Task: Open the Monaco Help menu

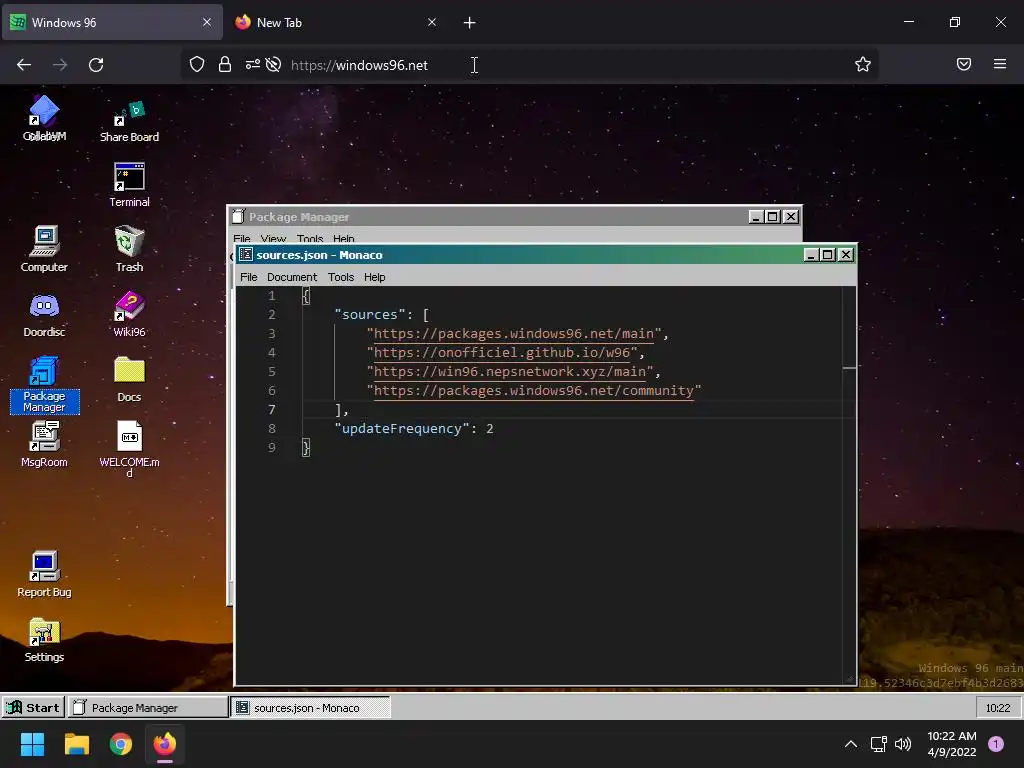Action: [x=374, y=277]
